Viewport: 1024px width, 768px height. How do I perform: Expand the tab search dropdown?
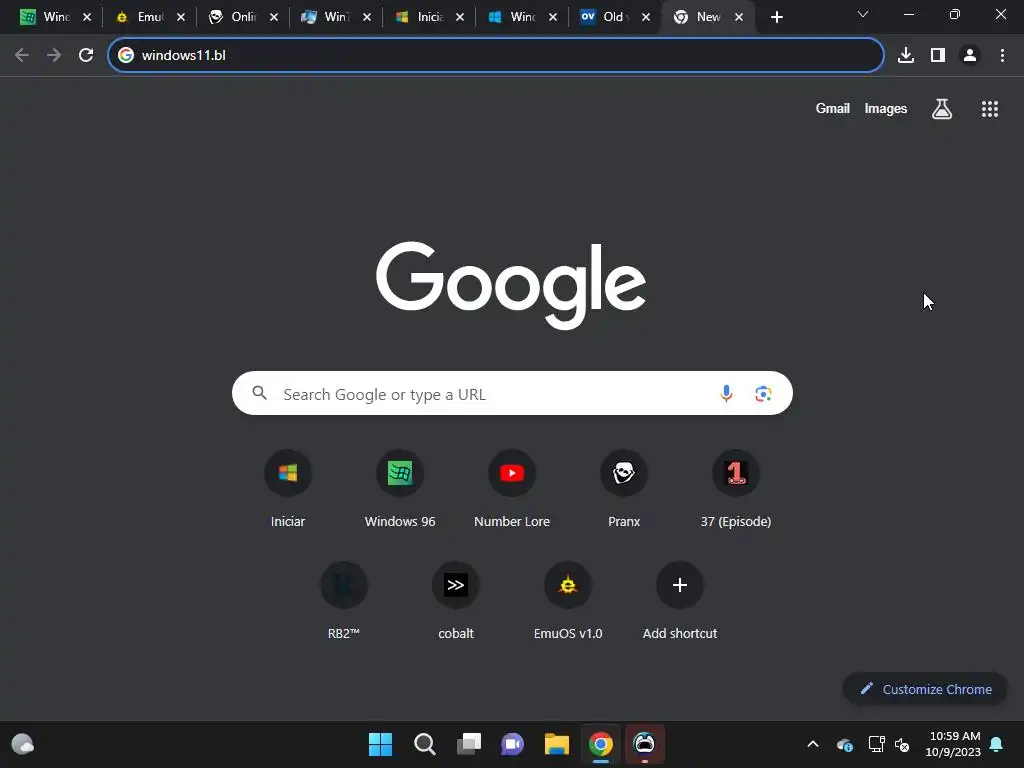[863, 14]
